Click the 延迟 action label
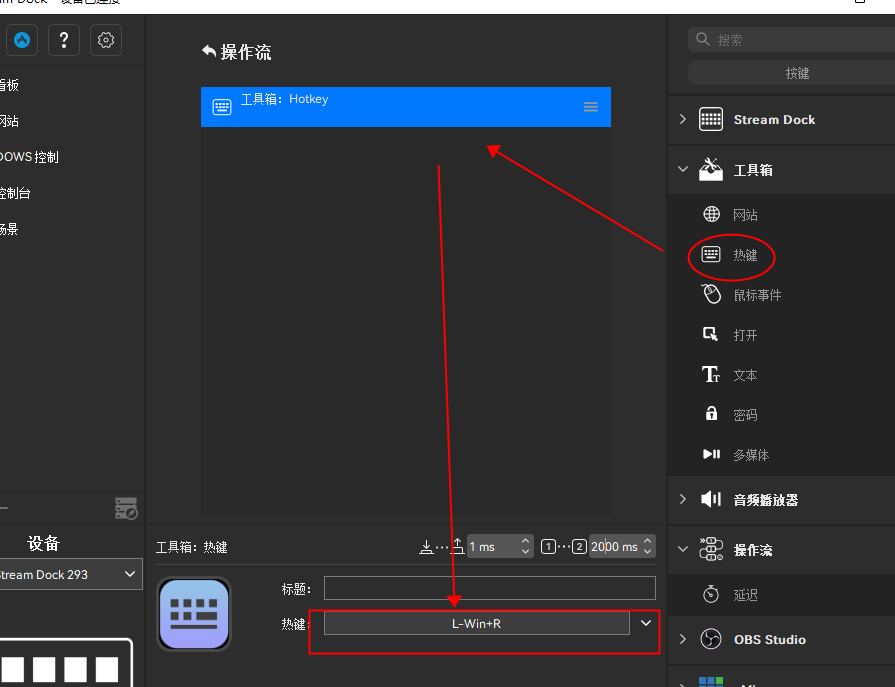This screenshot has height=687, width=895. [745, 595]
